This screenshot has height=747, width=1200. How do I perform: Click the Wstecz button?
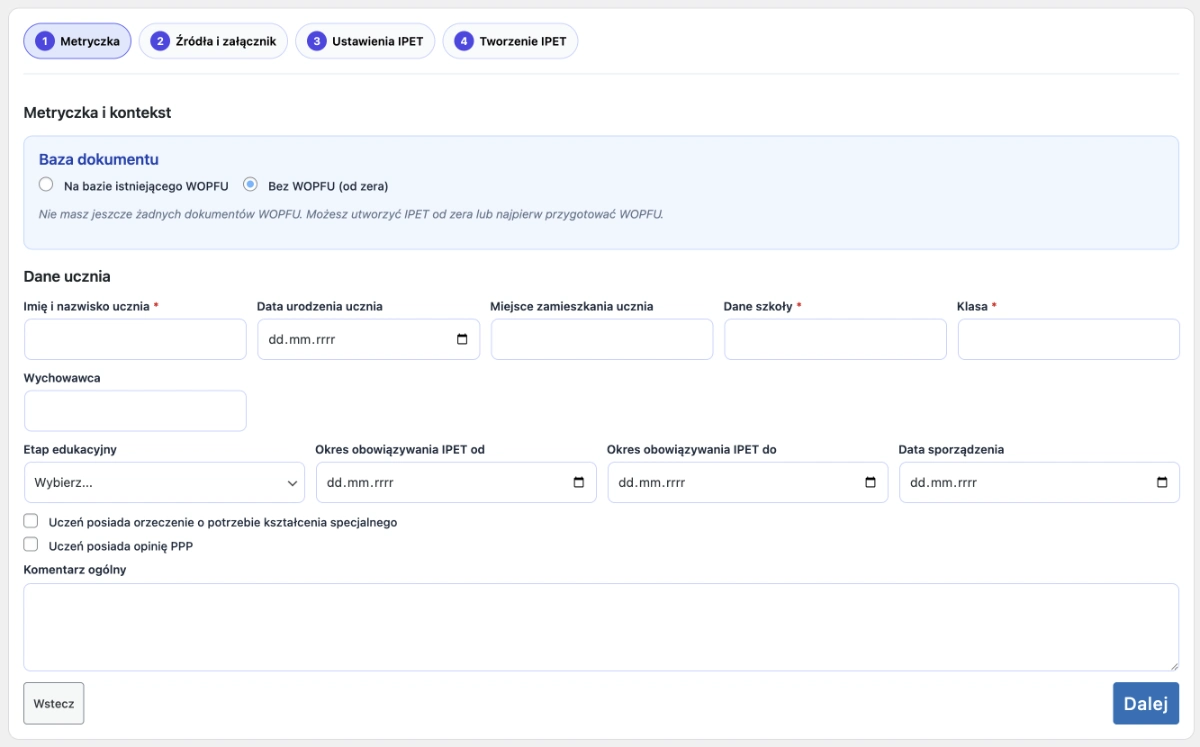coord(54,703)
